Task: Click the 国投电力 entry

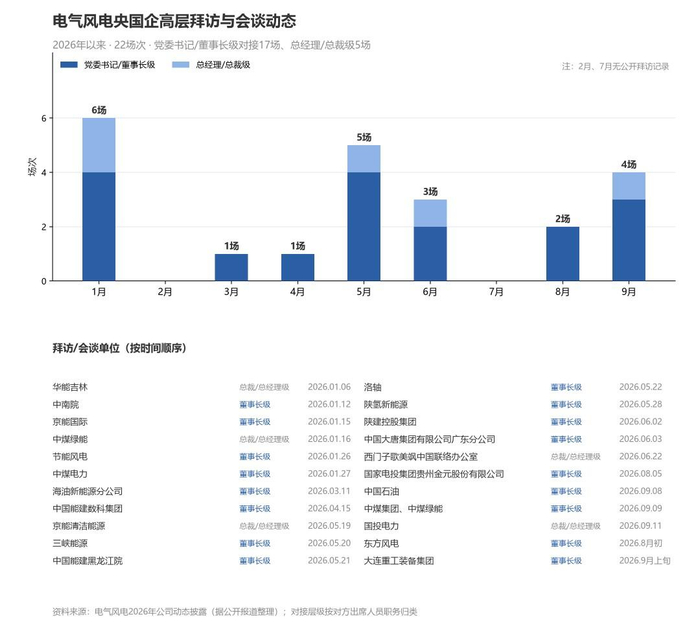Action: [381, 526]
